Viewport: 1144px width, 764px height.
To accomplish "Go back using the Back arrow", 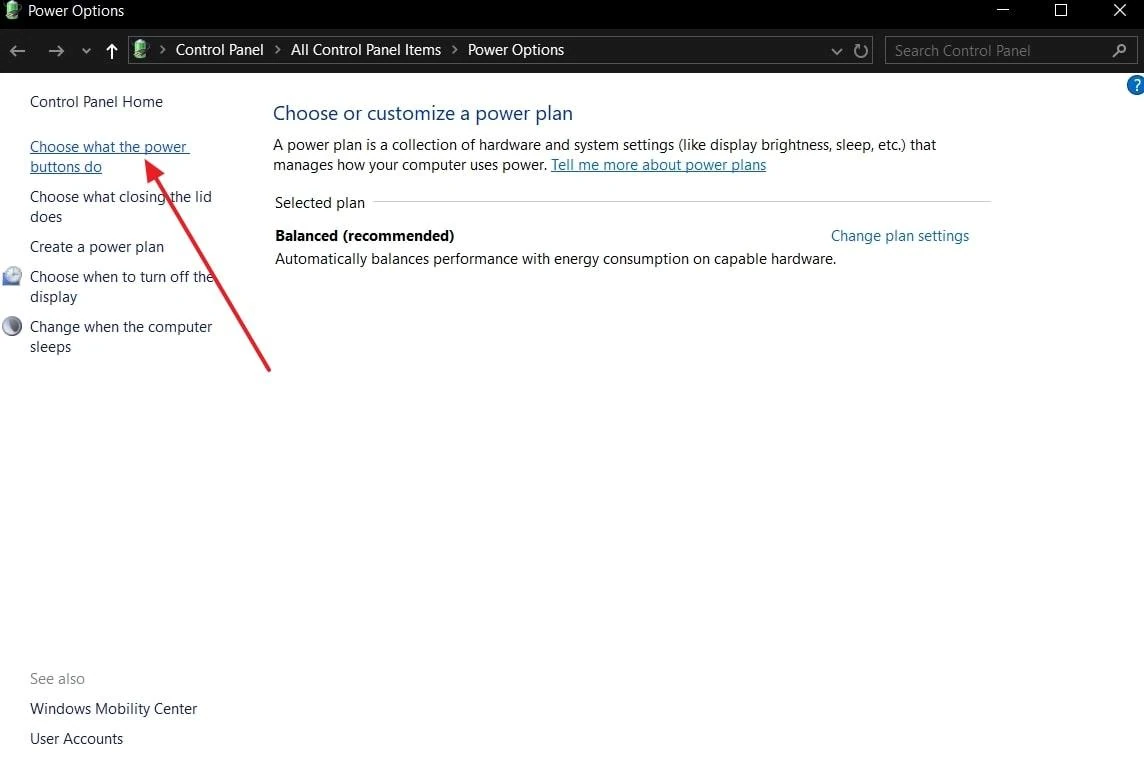I will (18, 50).
